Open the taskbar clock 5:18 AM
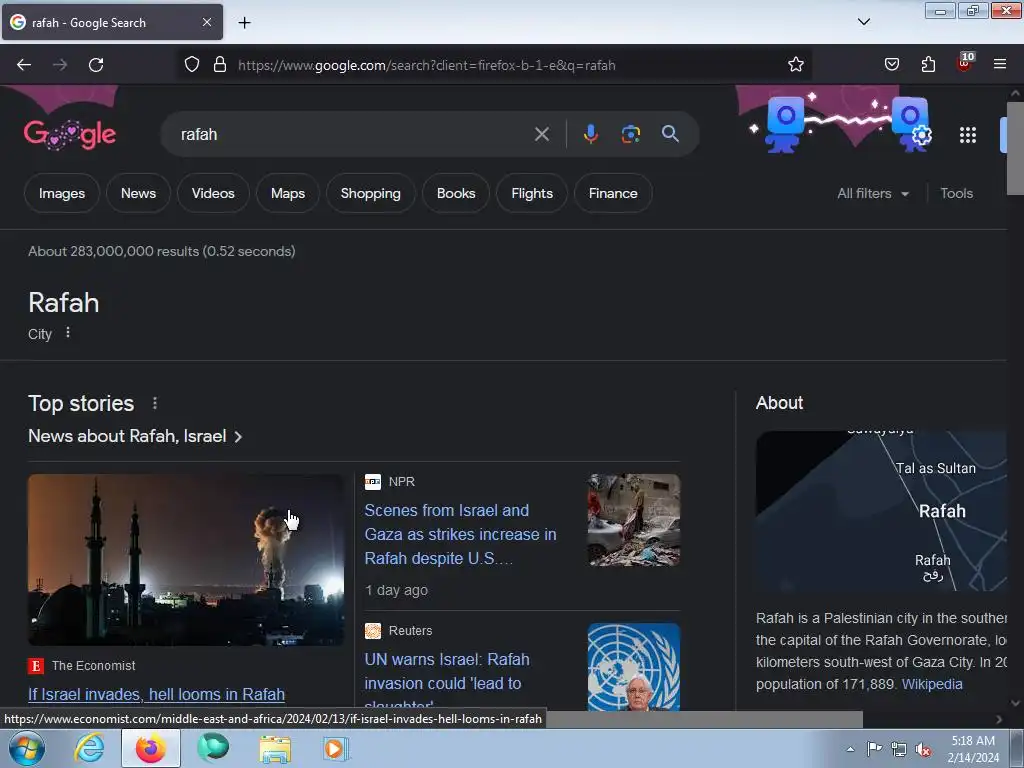 tap(973, 749)
